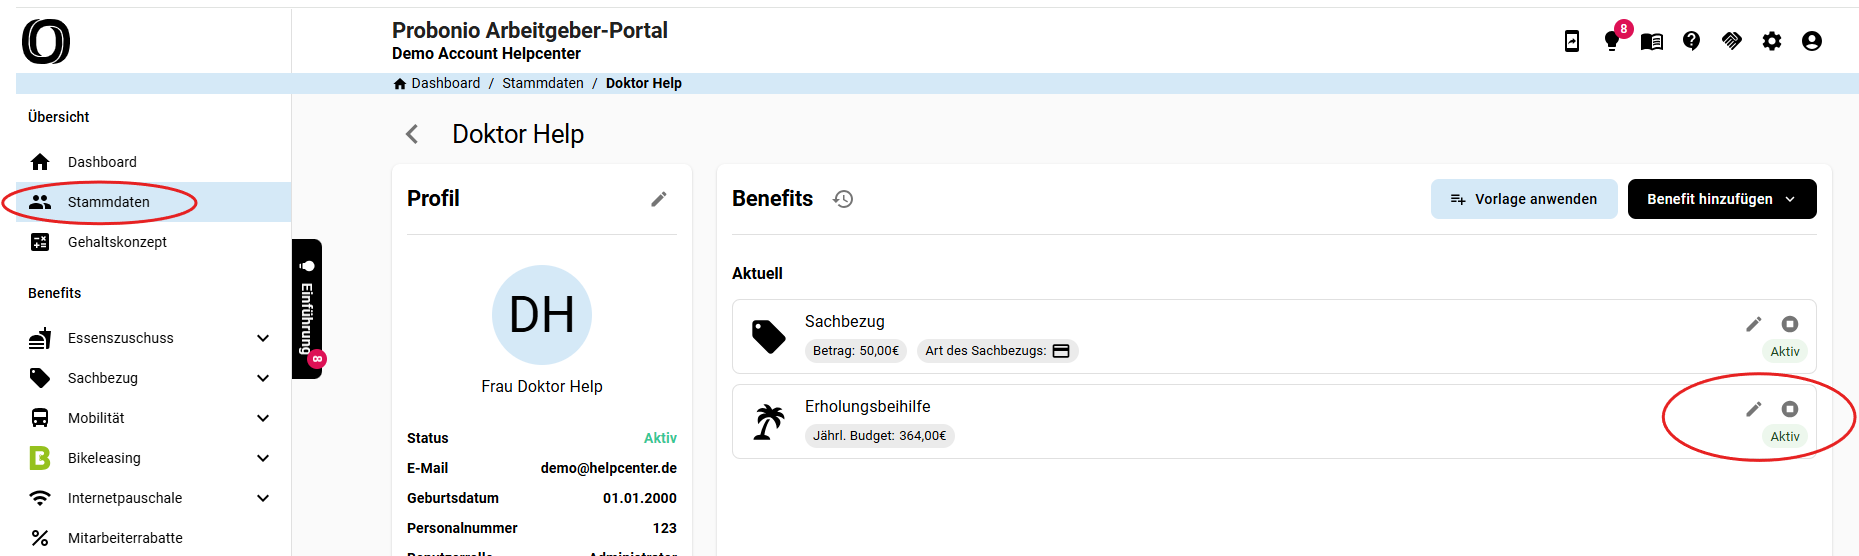Open settings gear icon in header
1859x556 pixels.
pyautogui.click(x=1772, y=41)
